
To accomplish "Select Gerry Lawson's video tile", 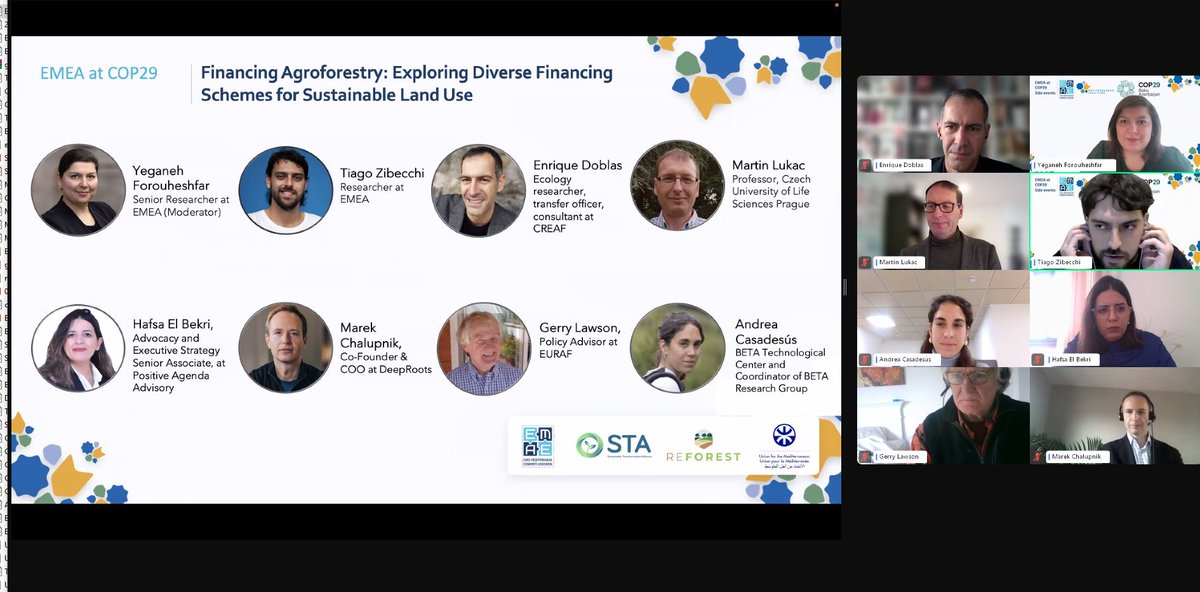I will pos(943,415).
